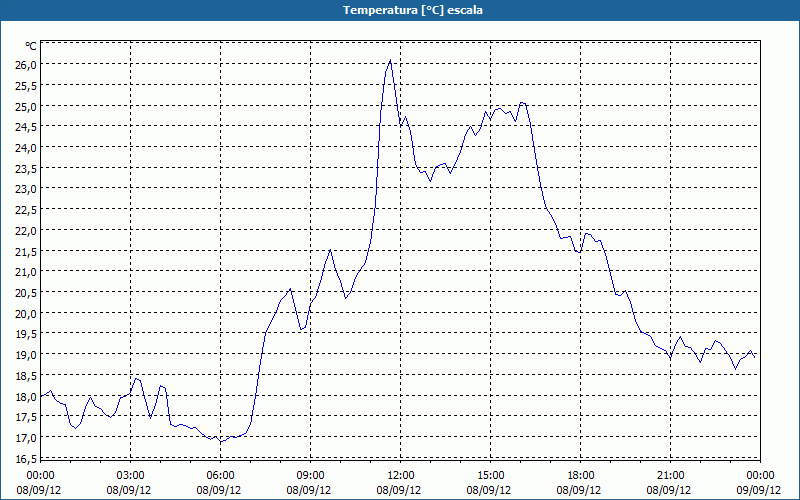Select the 19,0 axis value
This screenshot has width=800, height=500.
[26, 355]
